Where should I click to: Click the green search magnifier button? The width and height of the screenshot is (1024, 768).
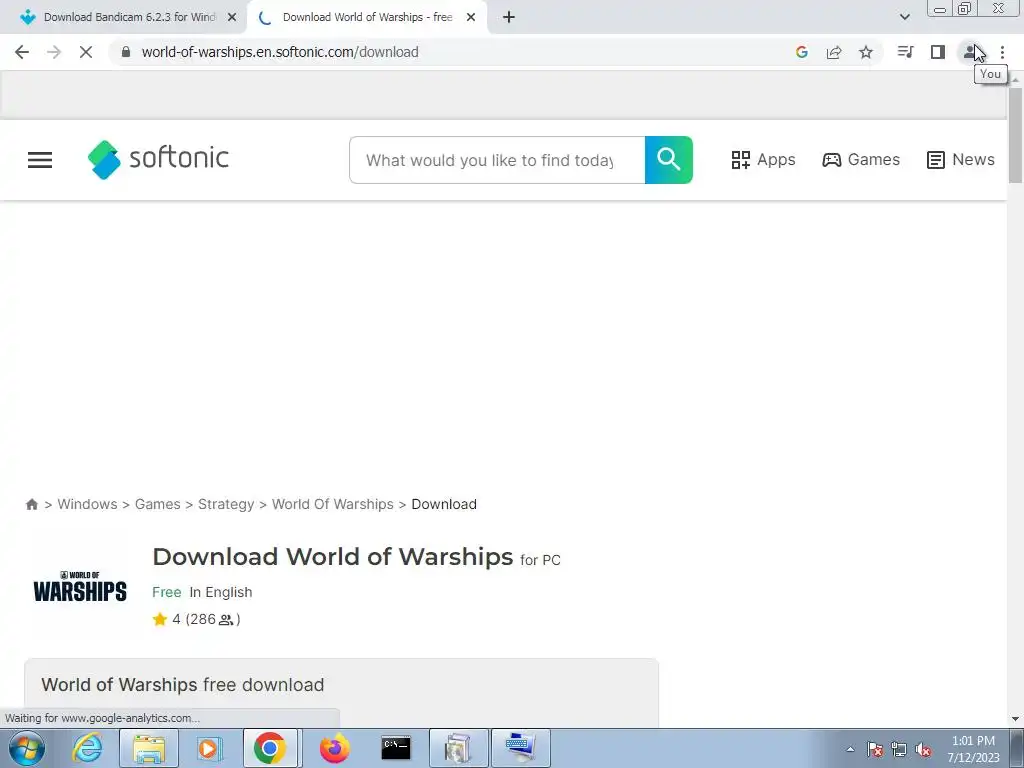pyautogui.click(x=669, y=160)
